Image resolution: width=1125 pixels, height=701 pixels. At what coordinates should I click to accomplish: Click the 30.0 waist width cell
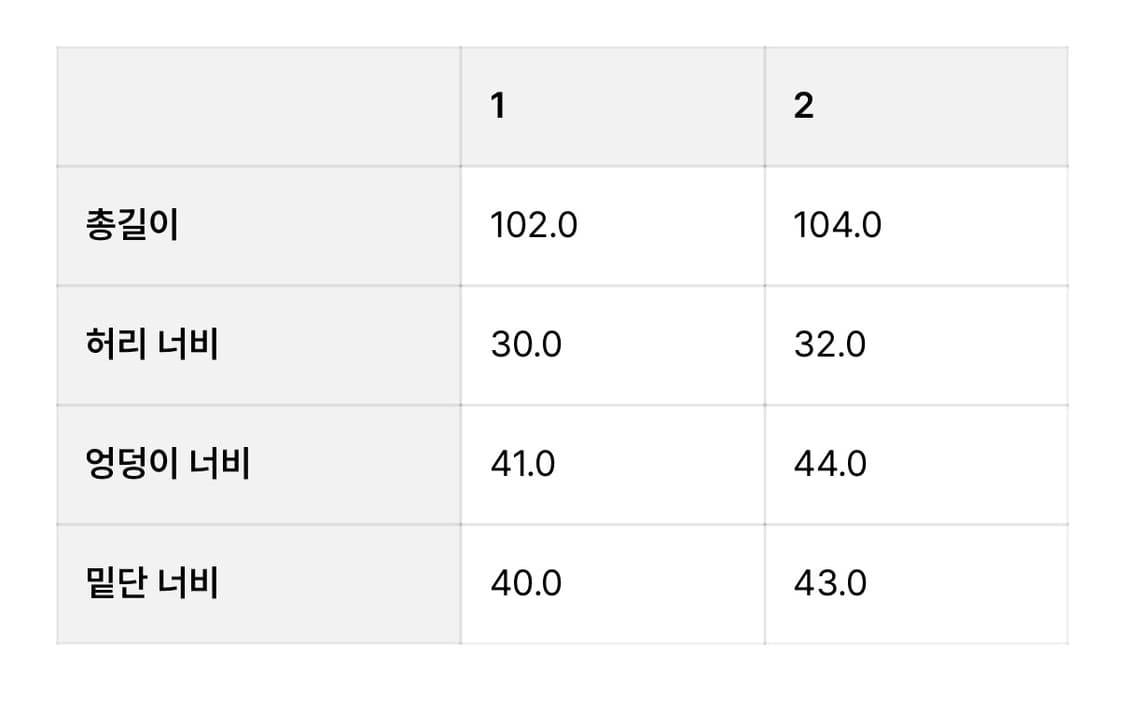(526, 345)
